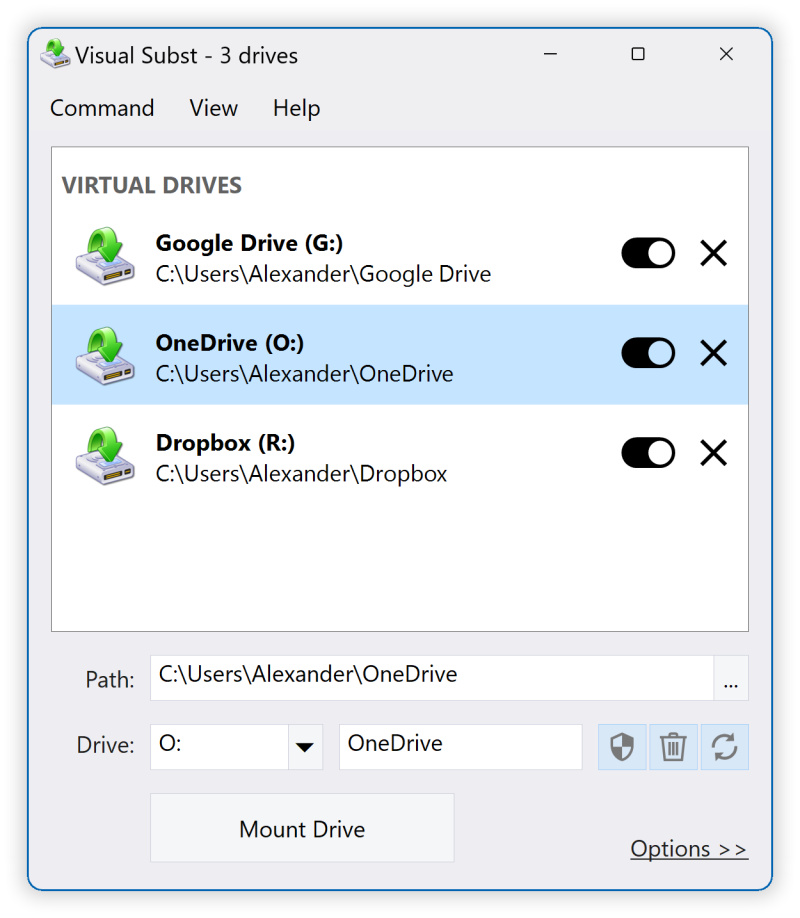Click the O: drive letter combo box
The height and width of the screenshot is (918, 800).
[237, 747]
